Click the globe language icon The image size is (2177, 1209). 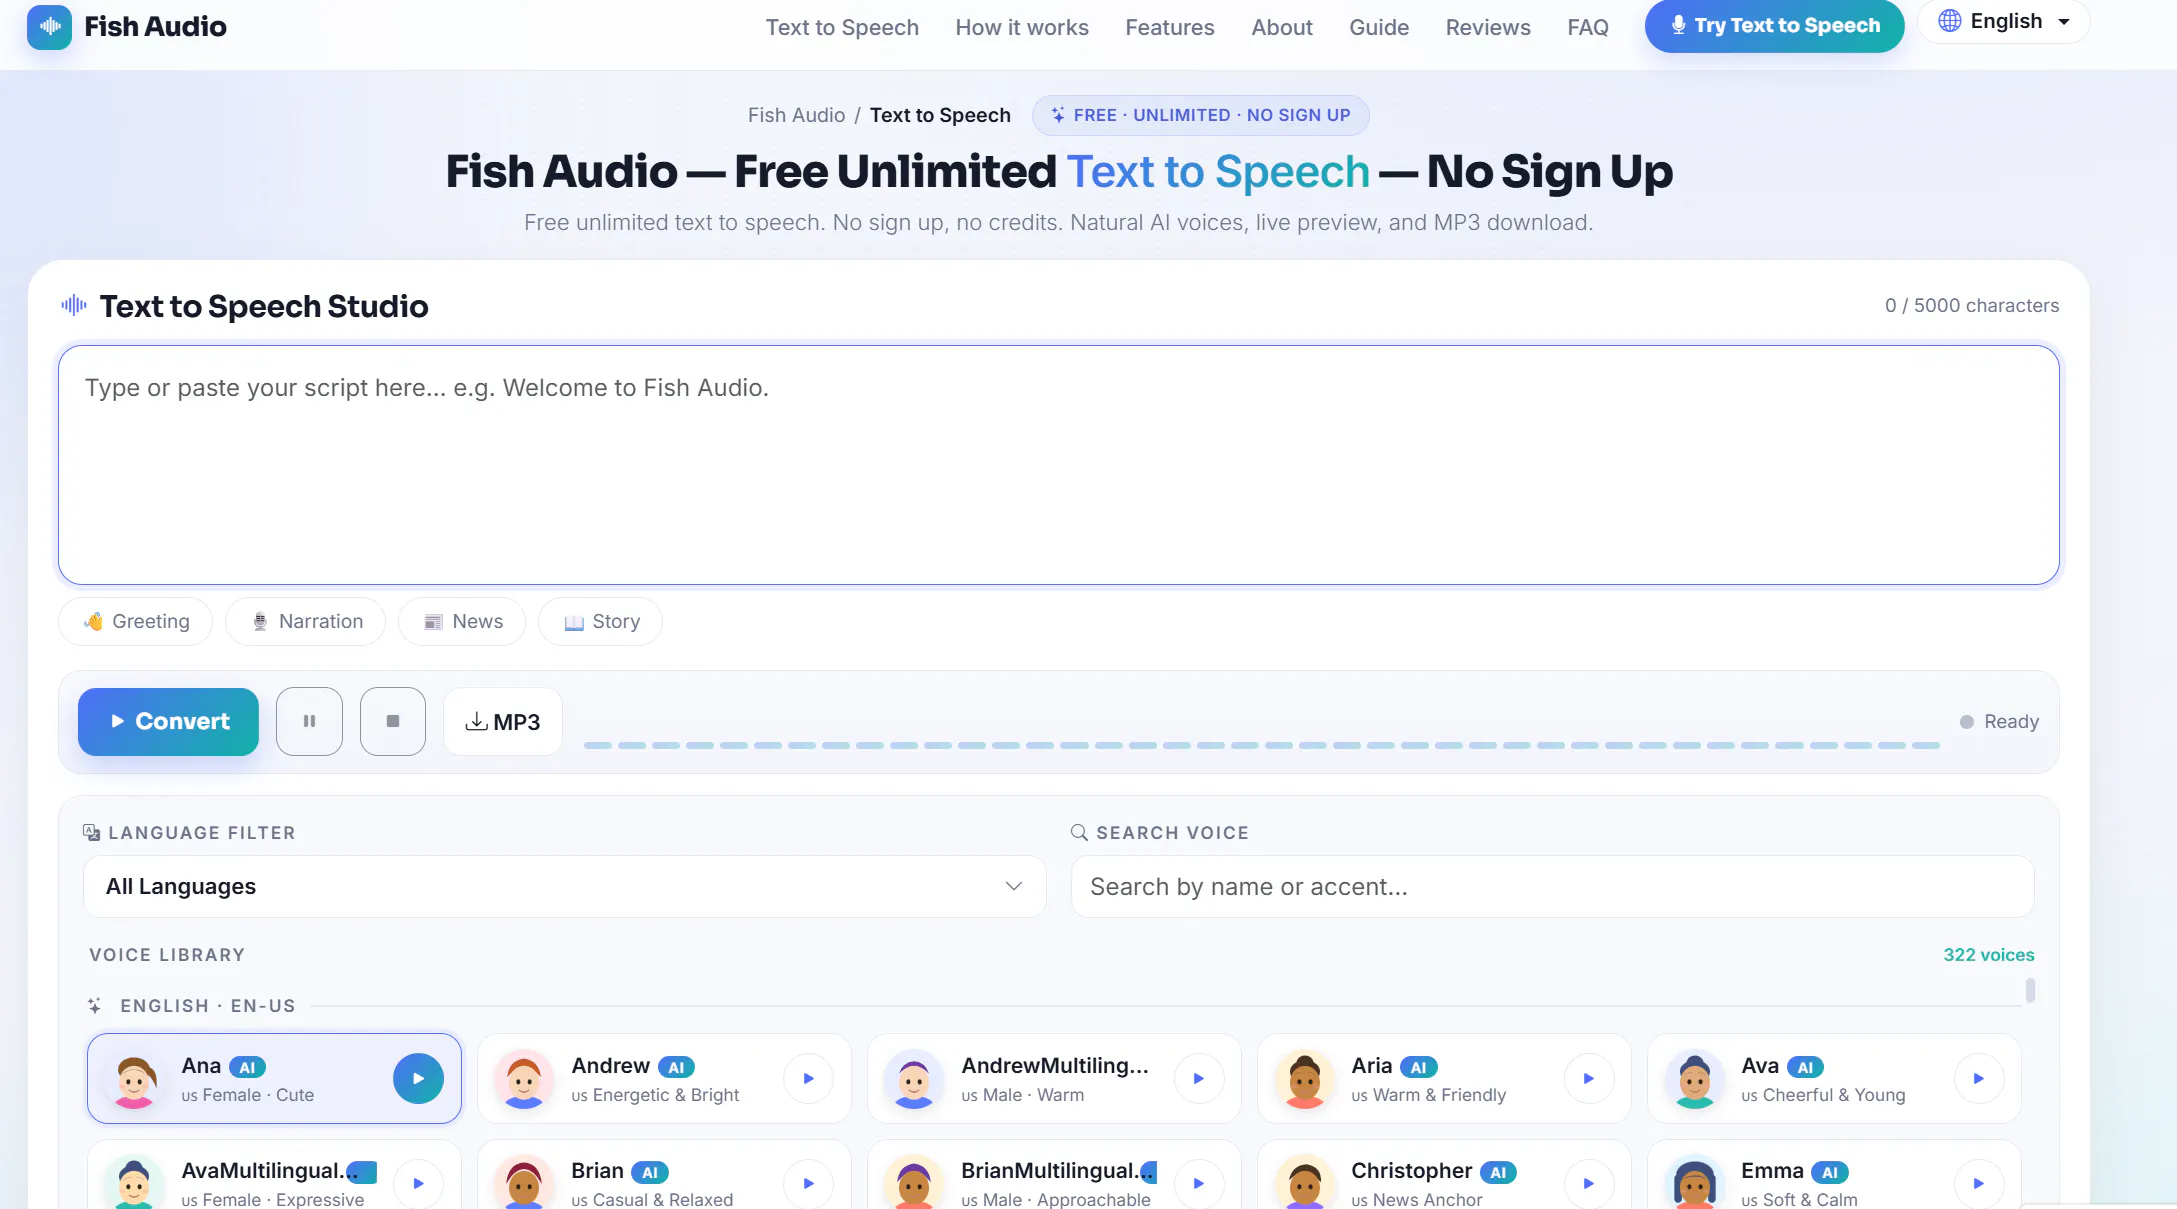(1949, 21)
